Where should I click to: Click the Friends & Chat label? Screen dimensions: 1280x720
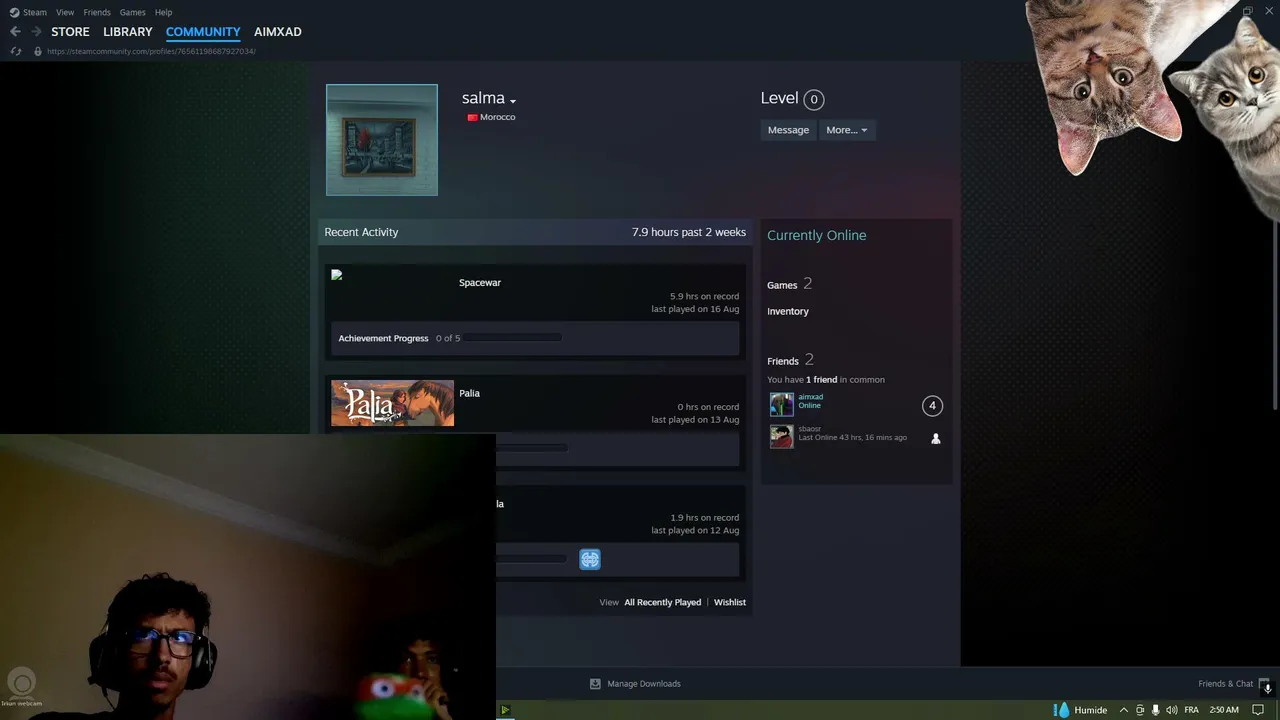[1226, 684]
